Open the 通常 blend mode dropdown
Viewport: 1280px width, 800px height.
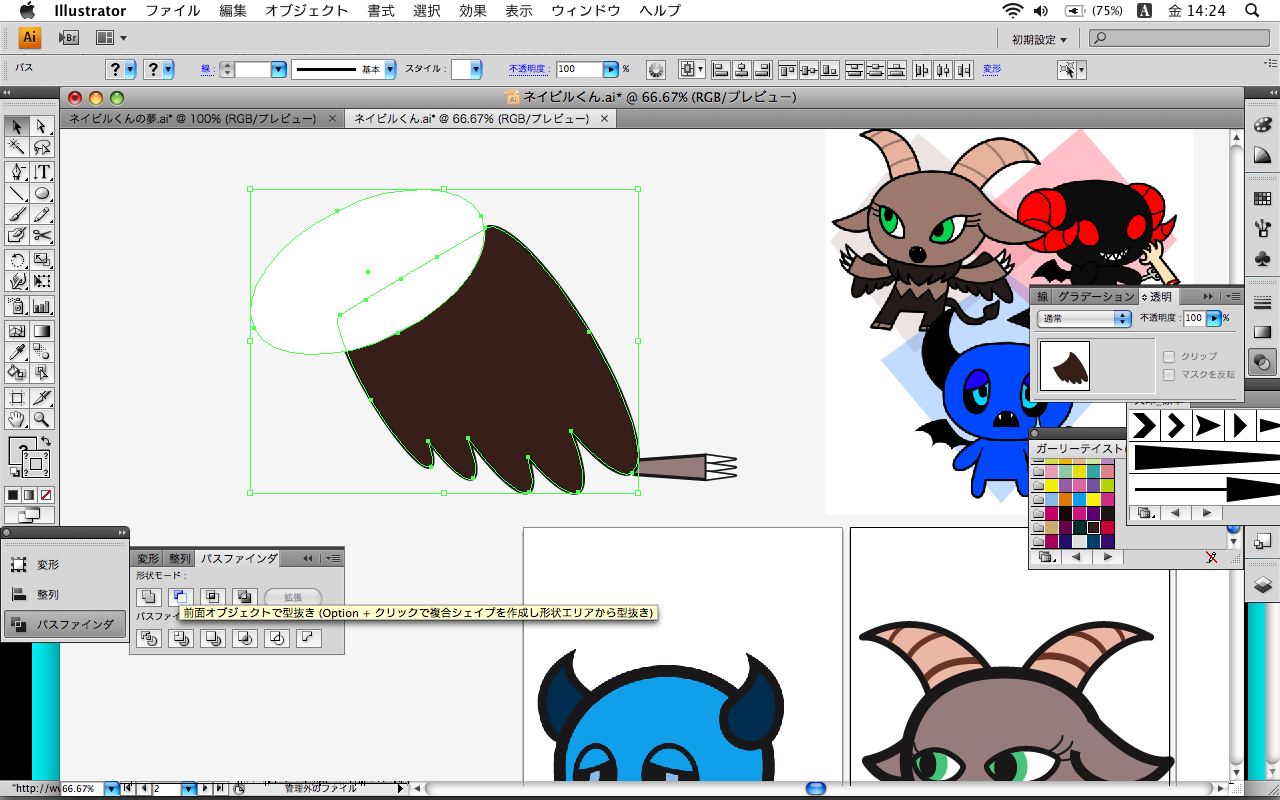(1085, 318)
